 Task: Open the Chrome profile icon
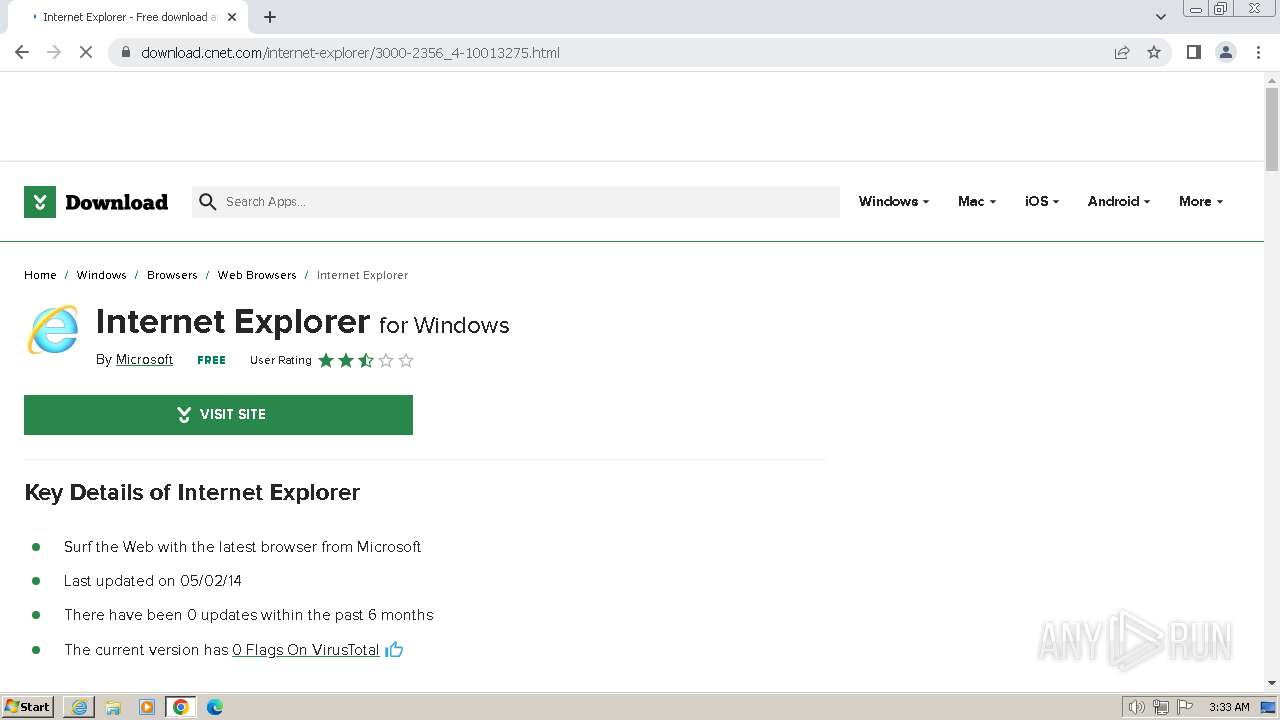click(x=1226, y=52)
